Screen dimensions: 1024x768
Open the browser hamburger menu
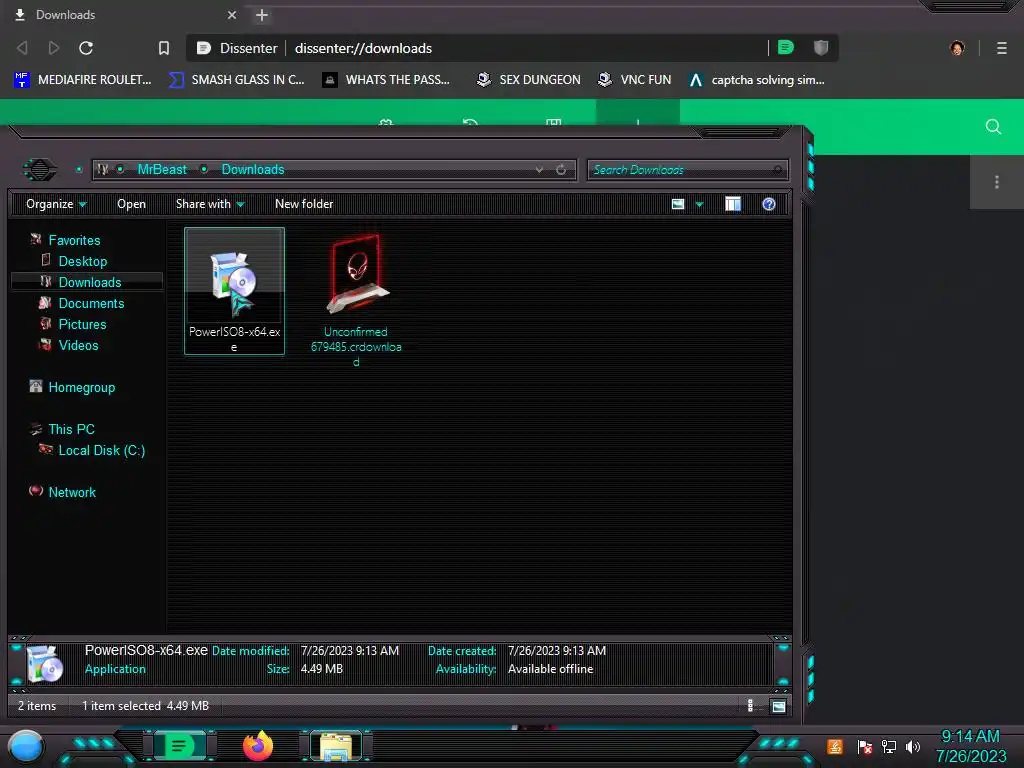(x=1002, y=48)
